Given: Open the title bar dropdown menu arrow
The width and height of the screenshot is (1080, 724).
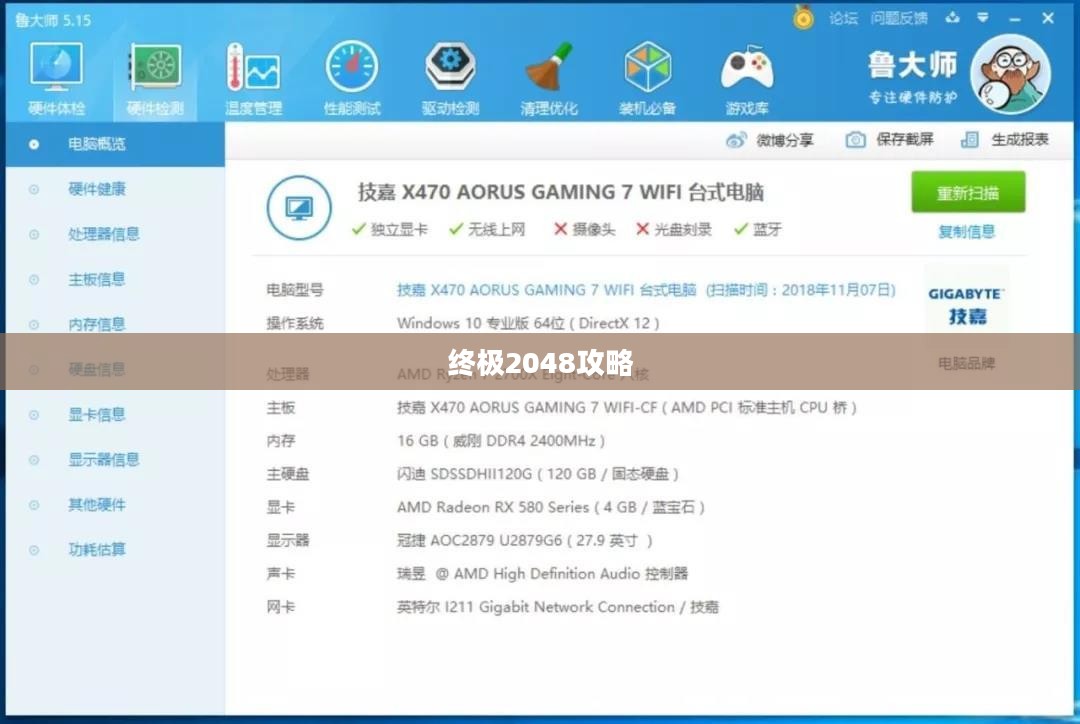Looking at the screenshot, I should 983,18.
